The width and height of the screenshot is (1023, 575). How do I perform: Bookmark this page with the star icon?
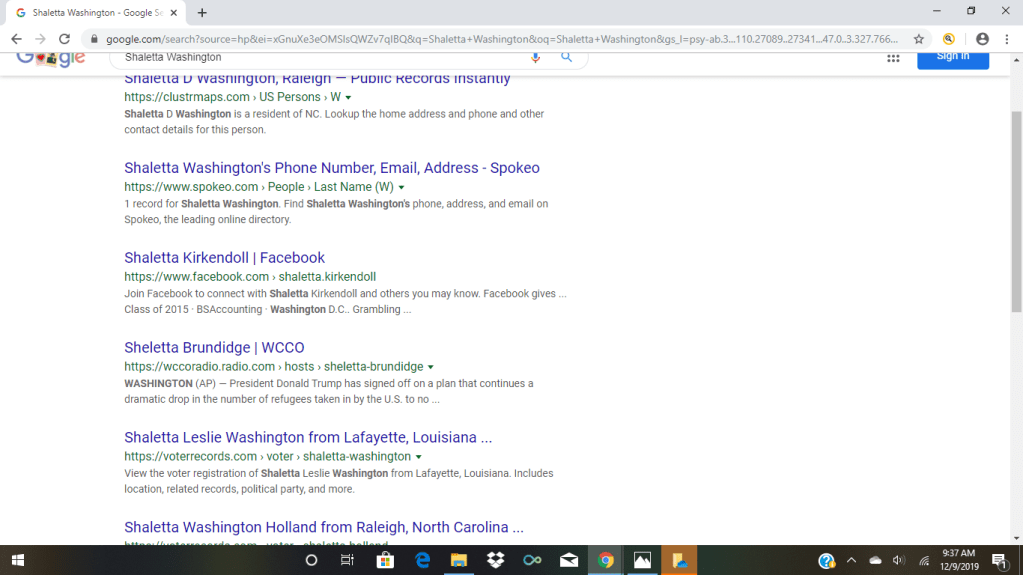(x=918, y=39)
